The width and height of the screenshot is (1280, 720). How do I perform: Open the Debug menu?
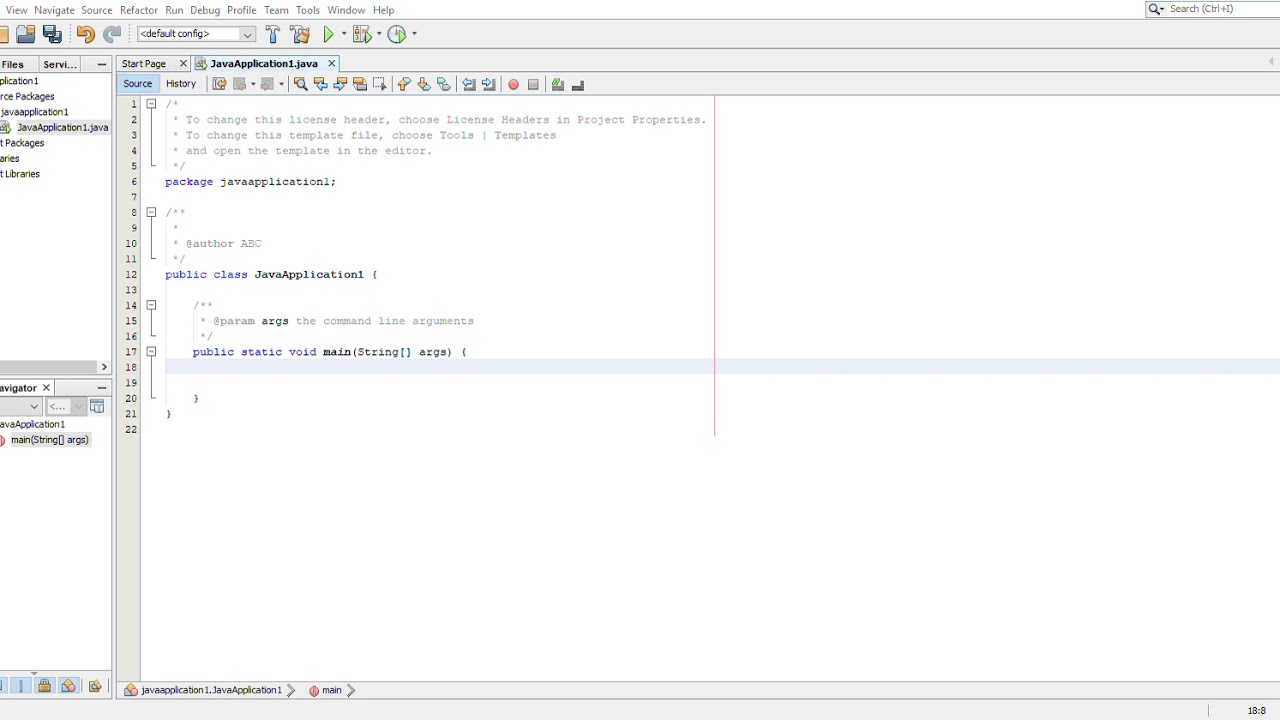[x=205, y=10]
